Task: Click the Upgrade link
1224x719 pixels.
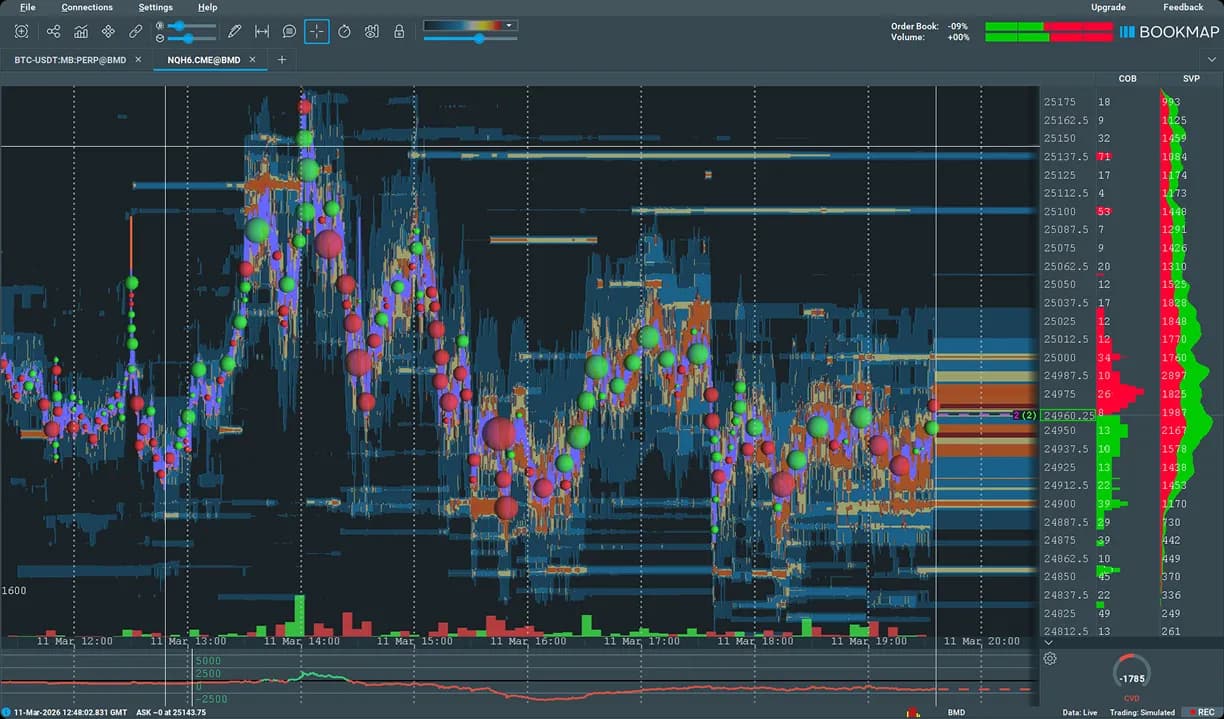Action: tap(1108, 7)
